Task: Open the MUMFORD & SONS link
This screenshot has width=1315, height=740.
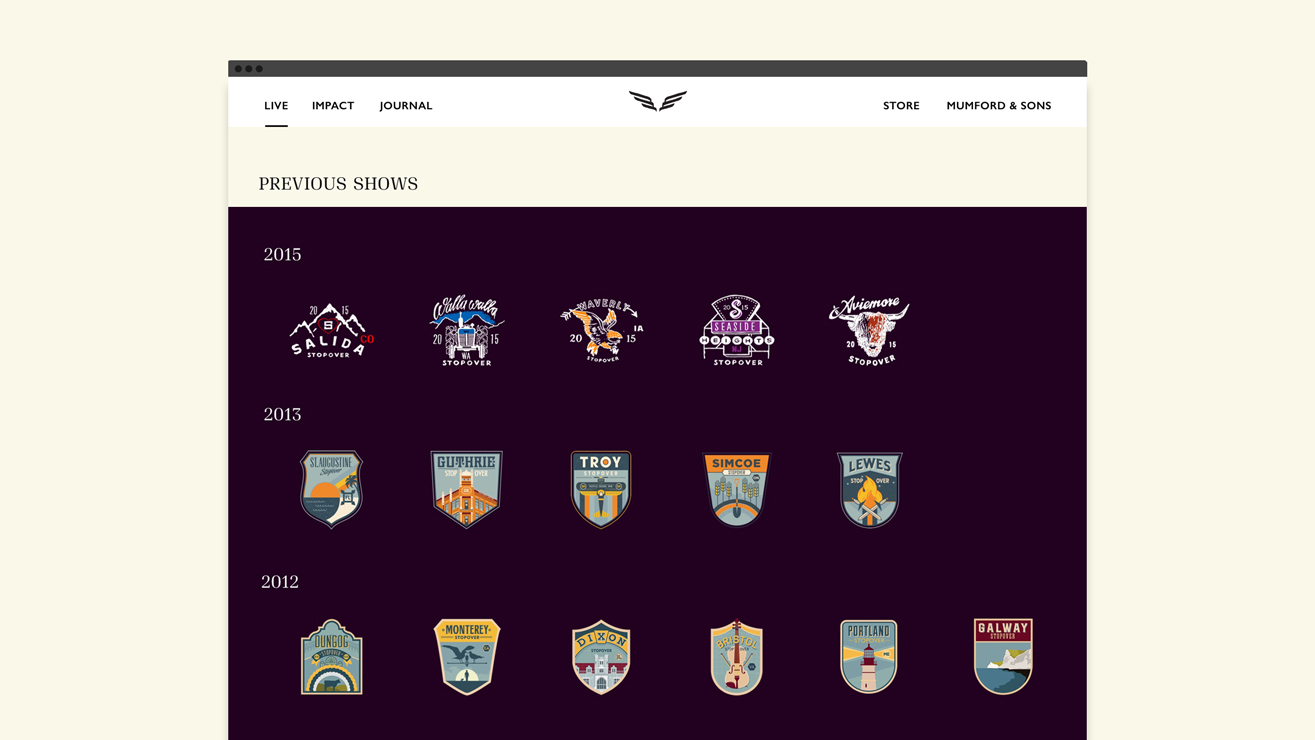Action: [x=999, y=105]
